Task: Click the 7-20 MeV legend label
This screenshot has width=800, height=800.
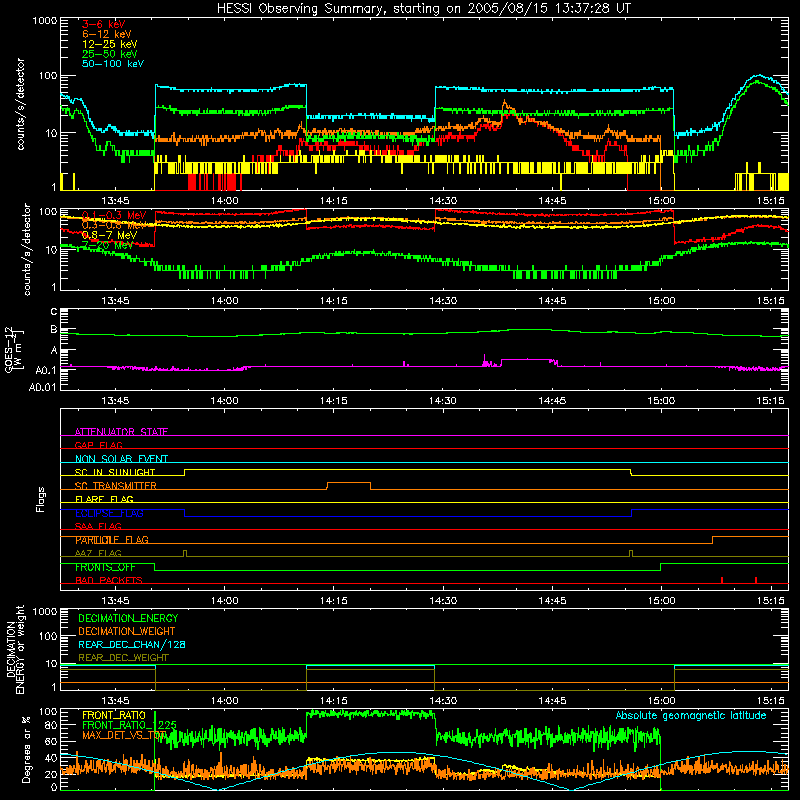Action: tap(108, 245)
